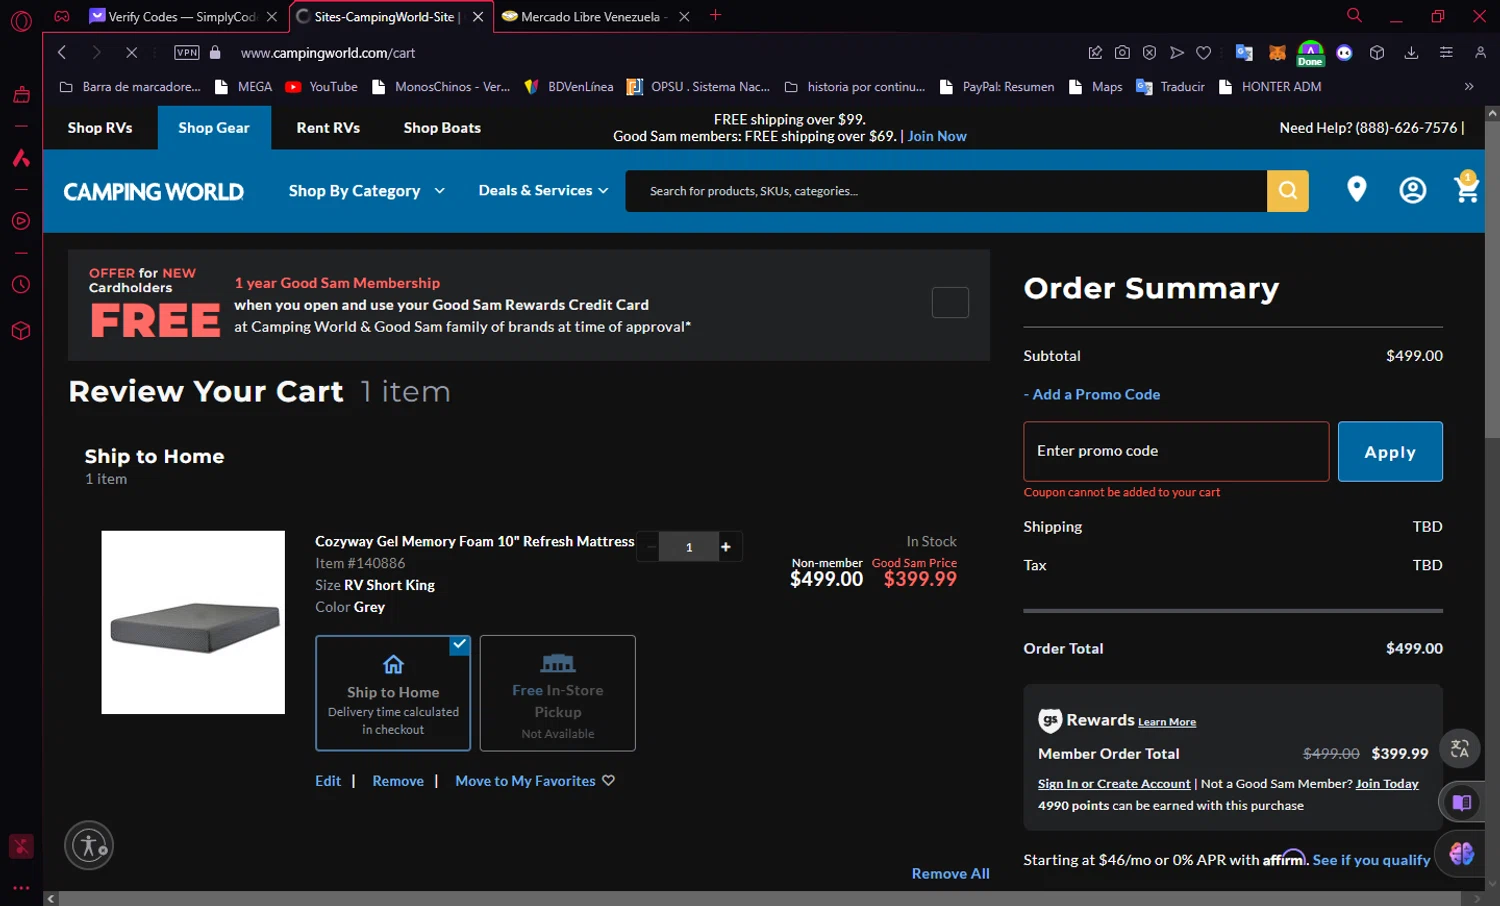Screen dimensions: 1500x906
Task: Open the accessibility widget button
Action: (x=89, y=845)
